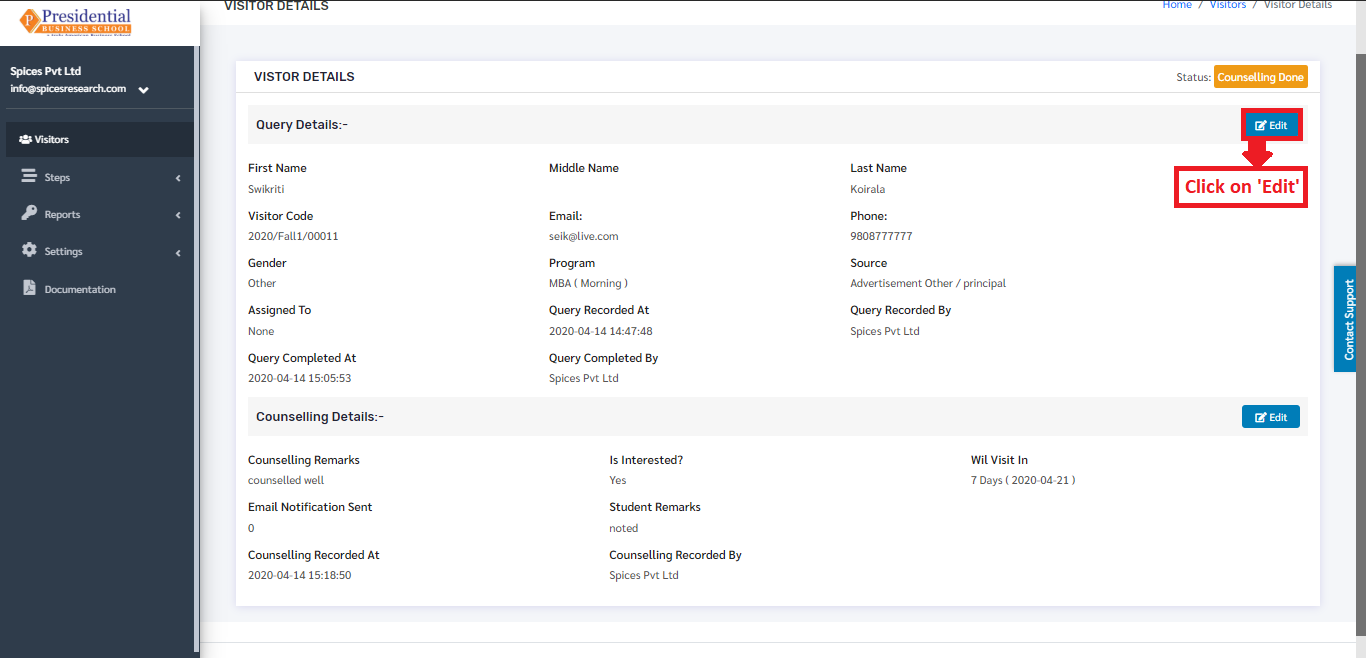Image resolution: width=1366 pixels, height=658 pixels.
Task: Select program value MBA ( Morning )
Action: click(x=588, y=283)
